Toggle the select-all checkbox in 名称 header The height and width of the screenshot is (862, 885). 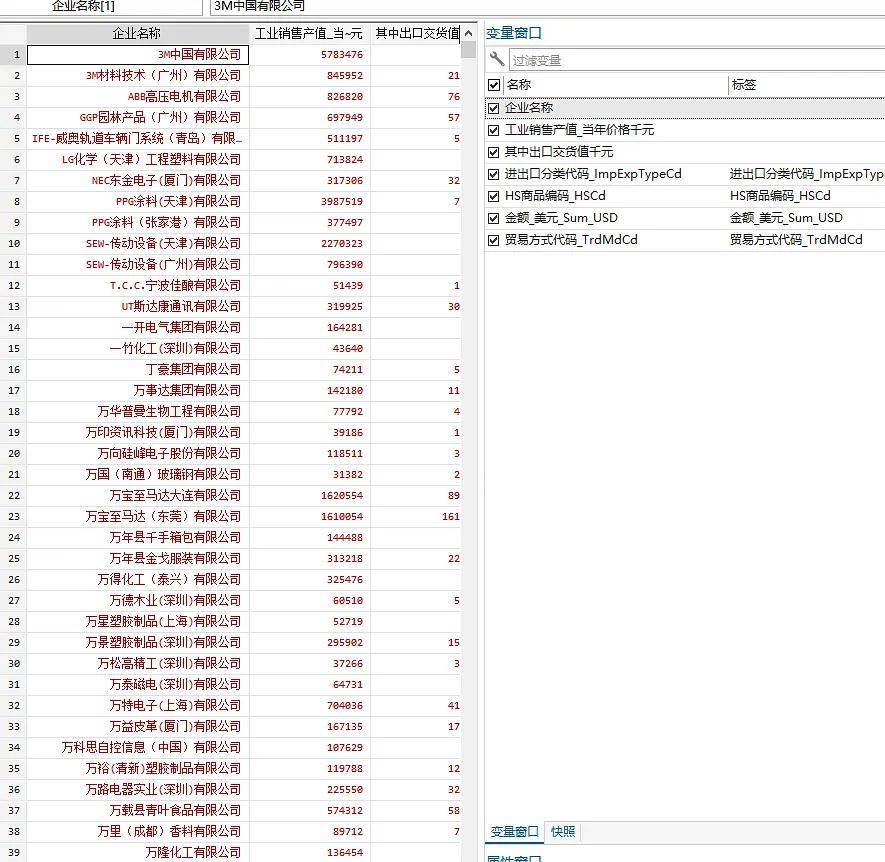[492, 84]
